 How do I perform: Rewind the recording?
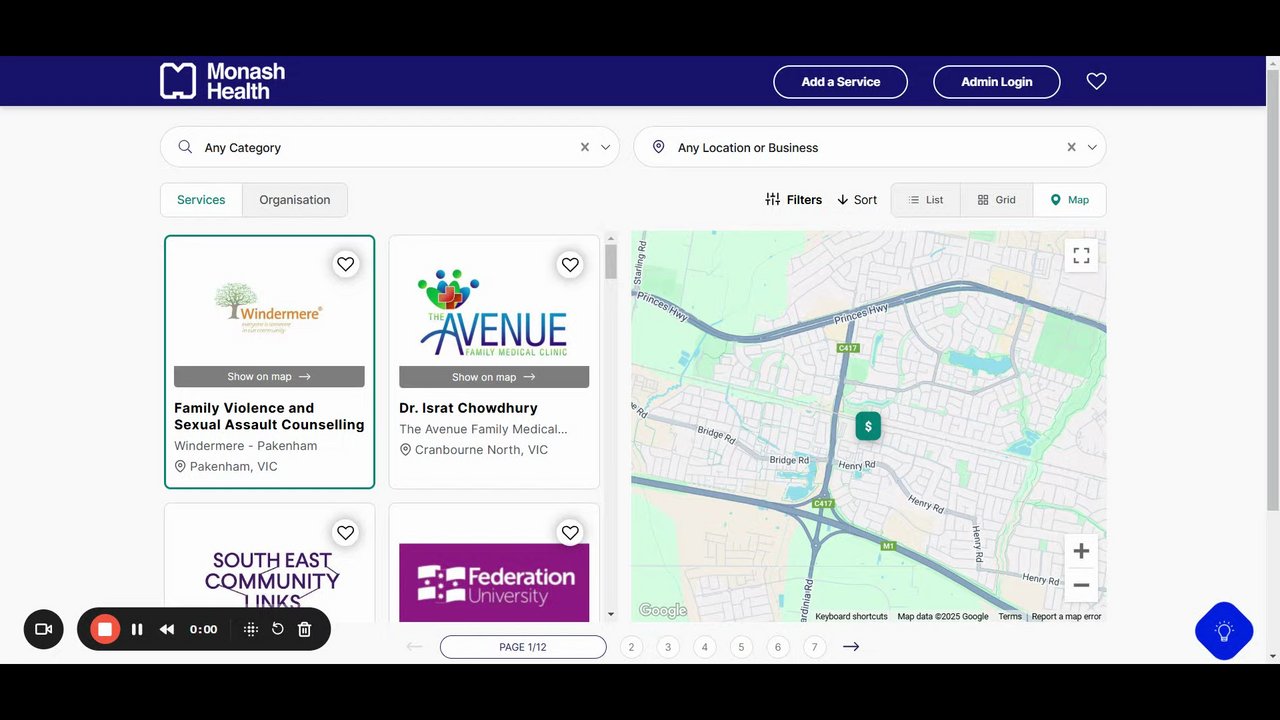[167, 629]
